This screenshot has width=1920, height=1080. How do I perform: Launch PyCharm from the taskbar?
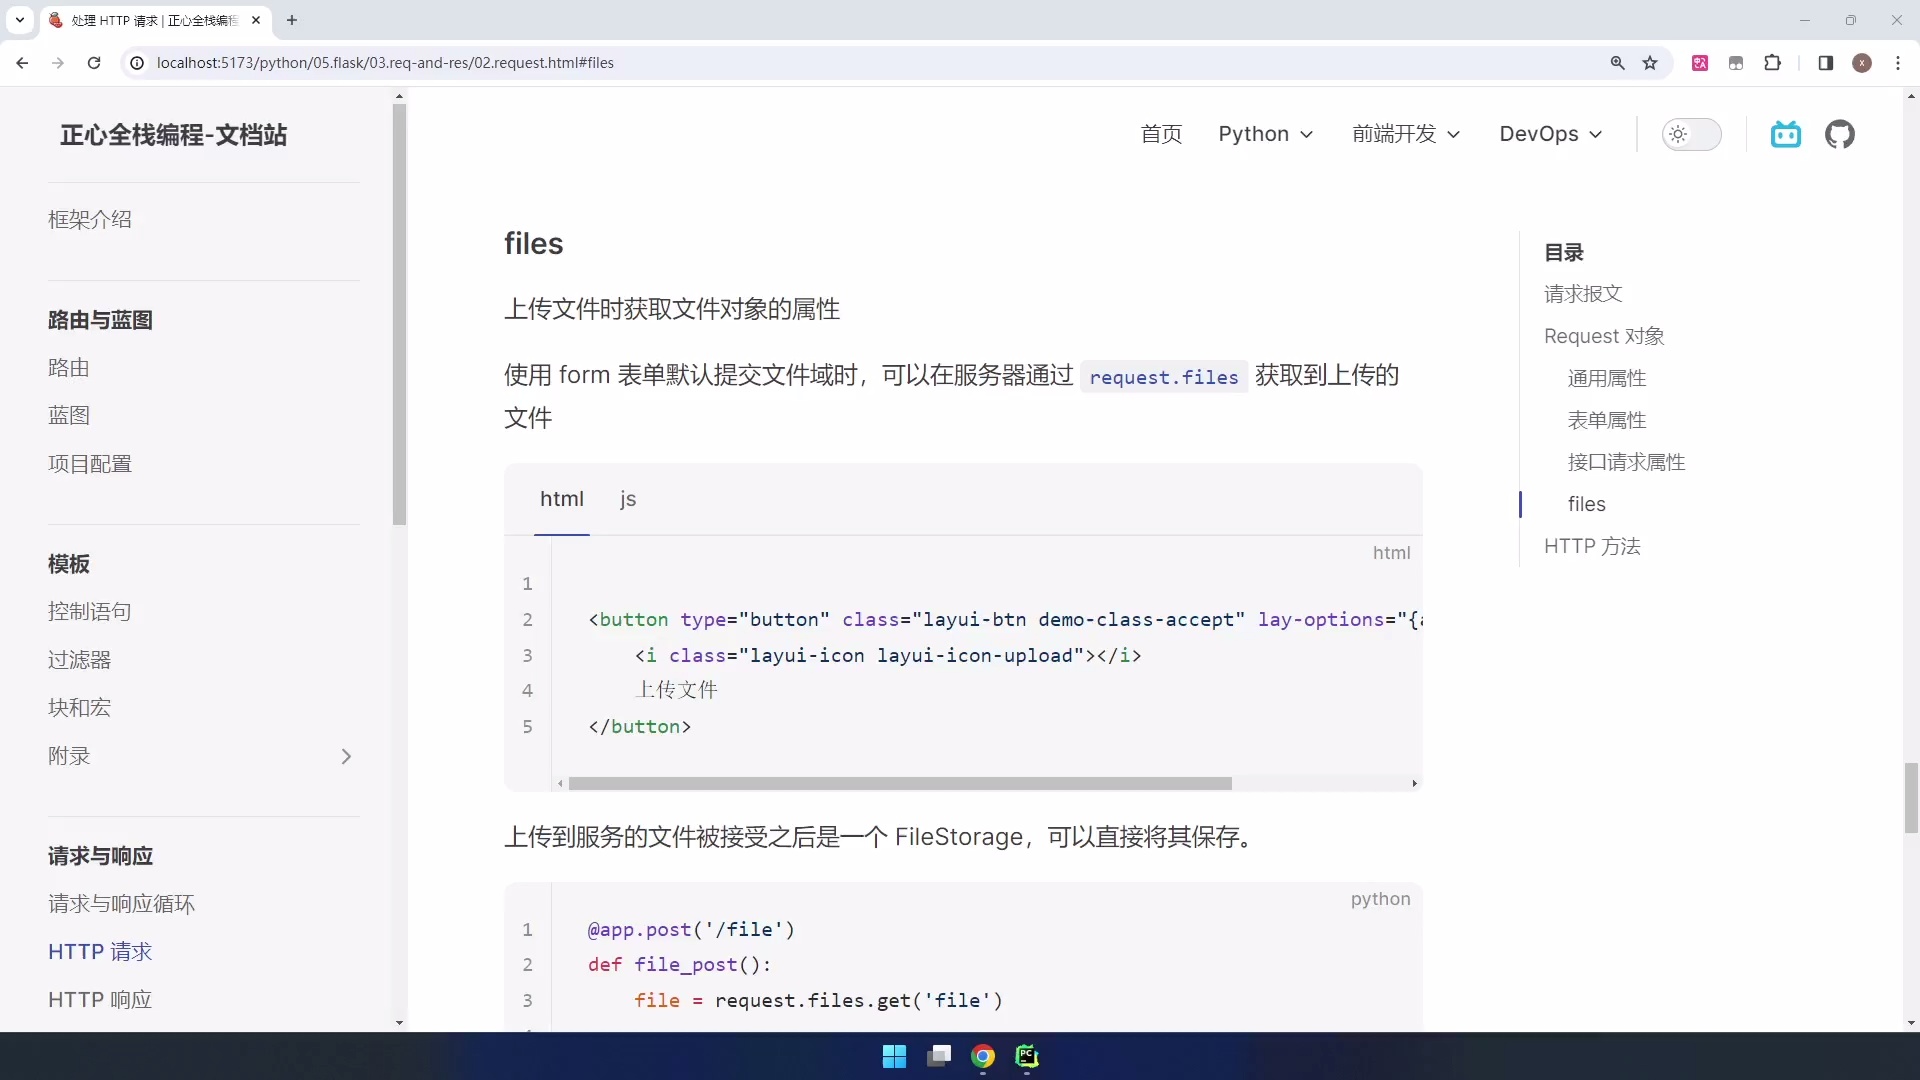(1028, 1057)
